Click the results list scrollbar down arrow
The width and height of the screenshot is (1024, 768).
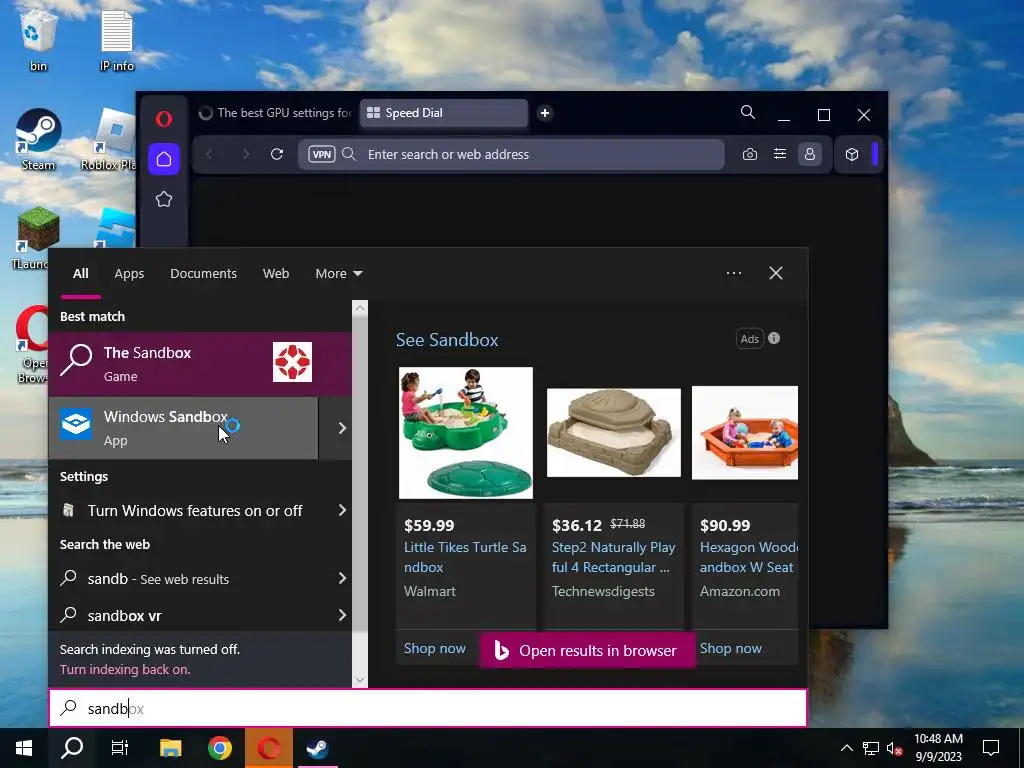pyautogui.click(x=360, y=679)
